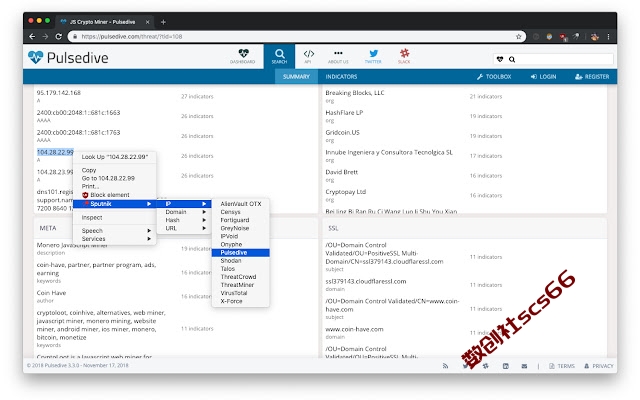
Task: Click browser forward arrow
Action: pos(45,36)
